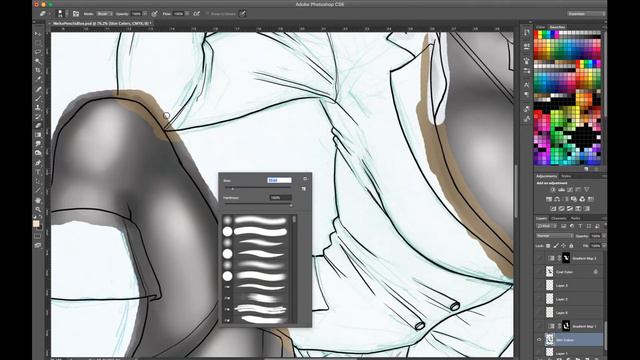
Task: Hide the Skin Colors layer
Action: [x=539, y=340]
